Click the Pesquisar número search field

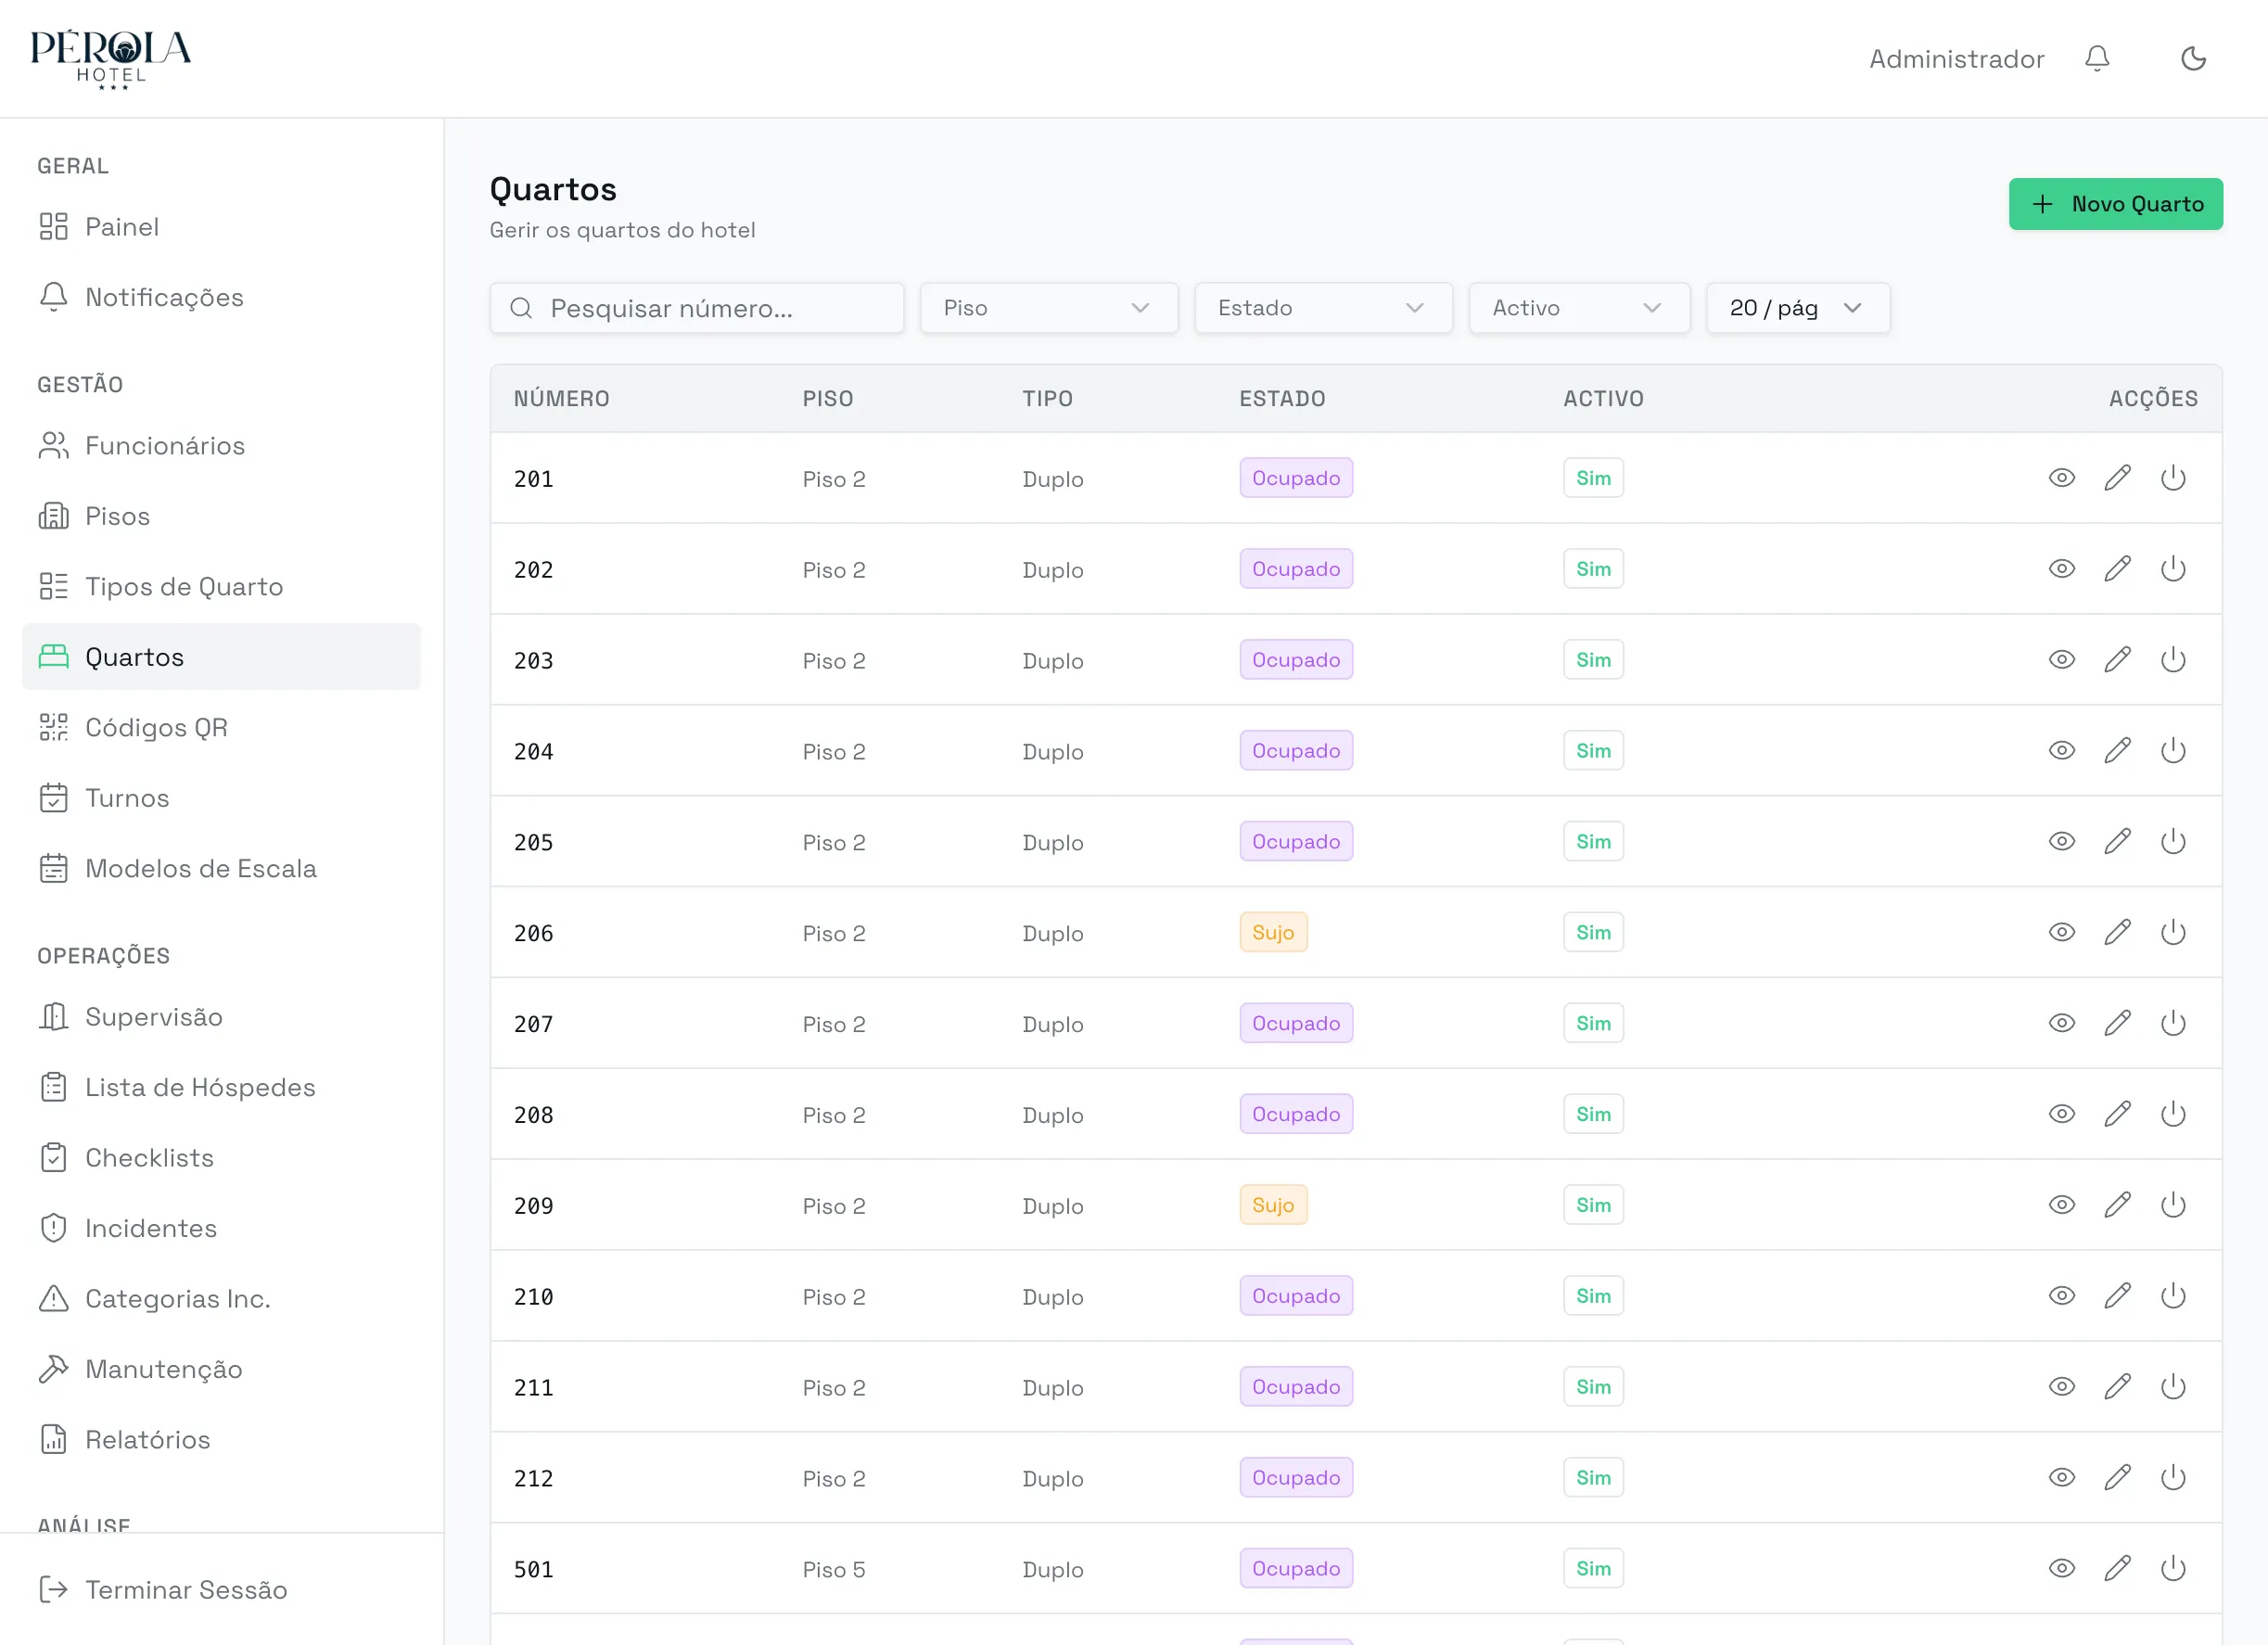[x=696, y=308]
